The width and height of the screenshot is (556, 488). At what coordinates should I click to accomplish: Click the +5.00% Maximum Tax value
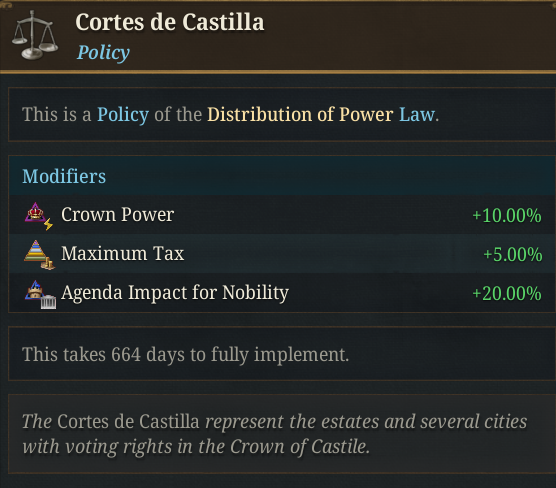pyautogui.click(x=513, y=254)
